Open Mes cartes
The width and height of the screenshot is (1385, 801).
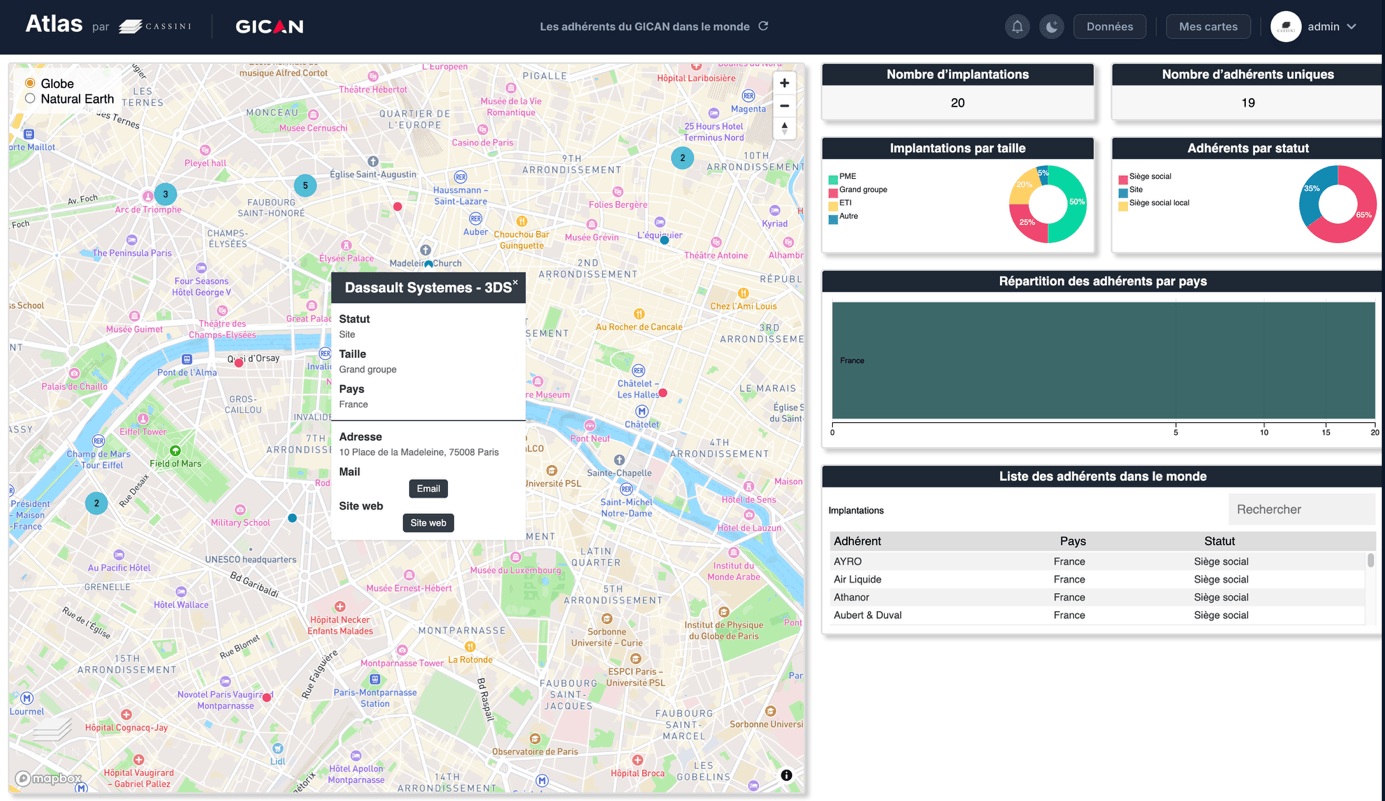pos(1208,27)
